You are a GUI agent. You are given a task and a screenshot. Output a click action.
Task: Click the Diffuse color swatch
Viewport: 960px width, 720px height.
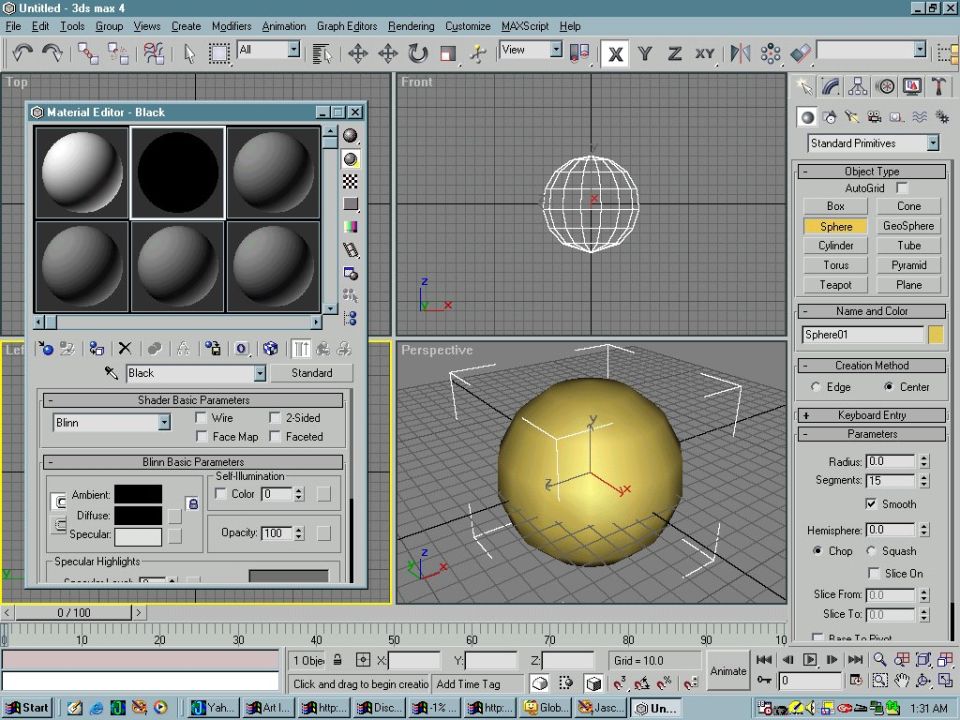point(138,515)
